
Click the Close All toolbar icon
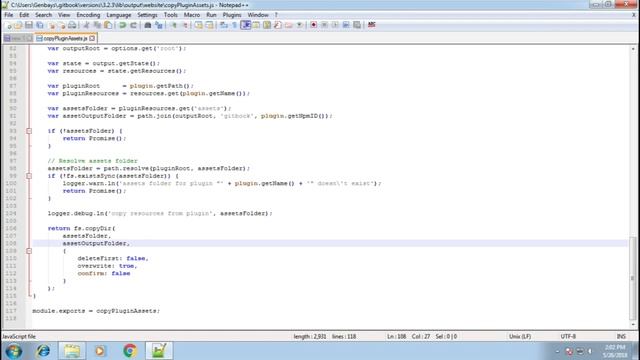point(61,25)
